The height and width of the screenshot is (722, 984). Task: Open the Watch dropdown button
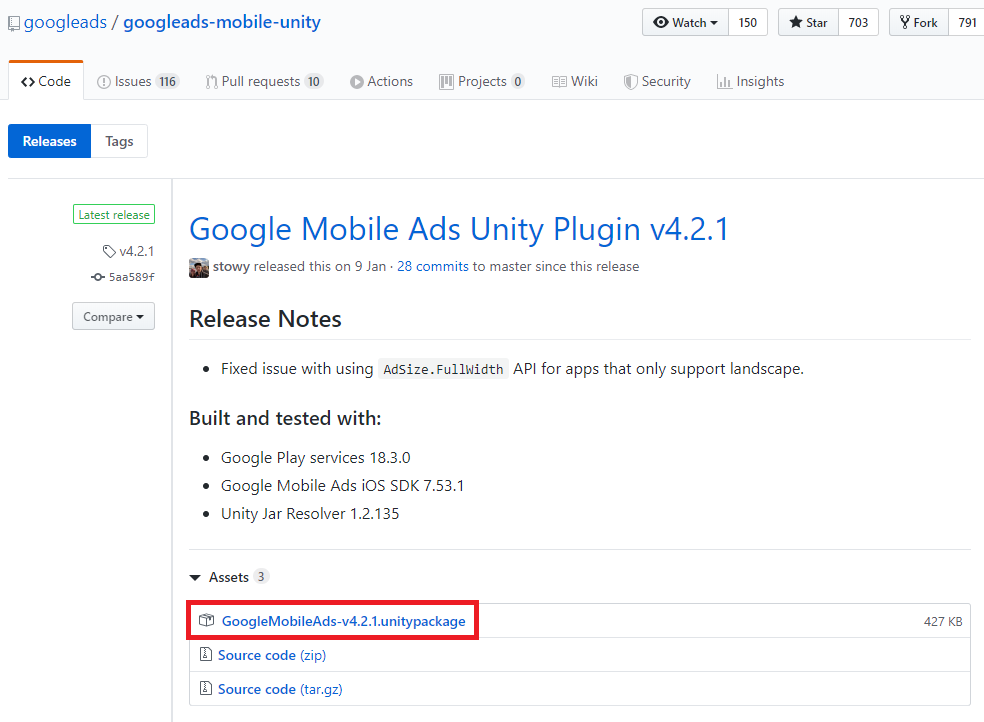685,23
